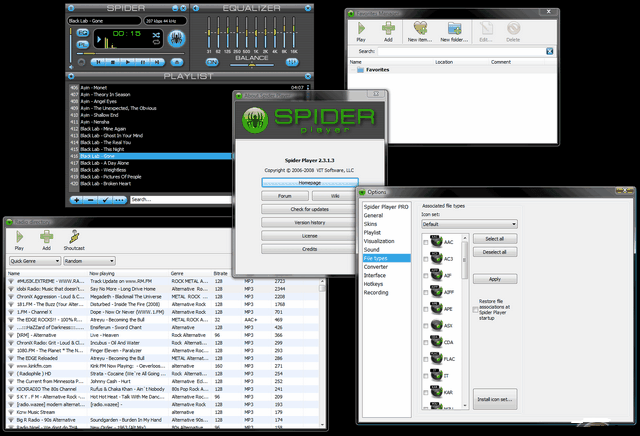Open Recording section in Options
640x436 pixels.
pos(376,293)
